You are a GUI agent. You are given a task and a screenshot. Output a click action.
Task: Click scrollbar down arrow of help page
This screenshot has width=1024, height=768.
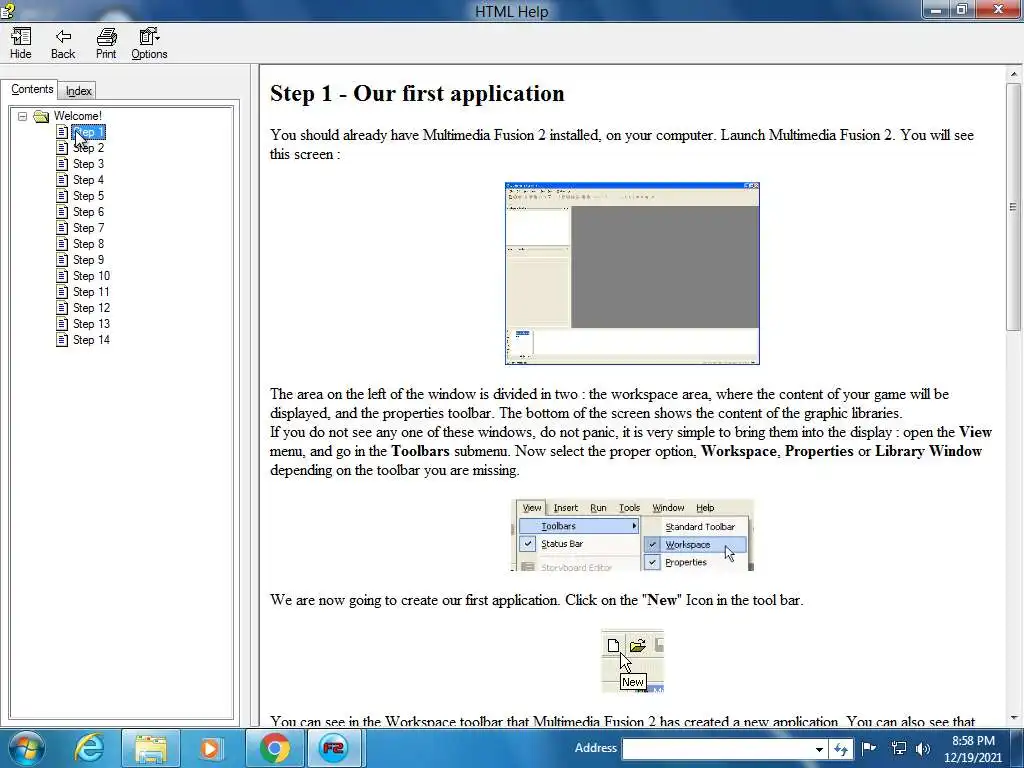click(x=1014, y=717)
